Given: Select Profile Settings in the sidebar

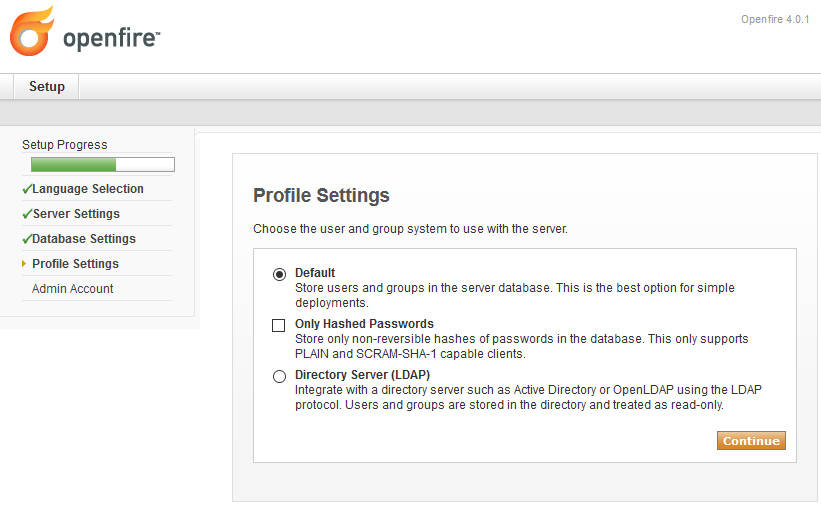Looking at the screenshot, I should [x=75, y=263].
